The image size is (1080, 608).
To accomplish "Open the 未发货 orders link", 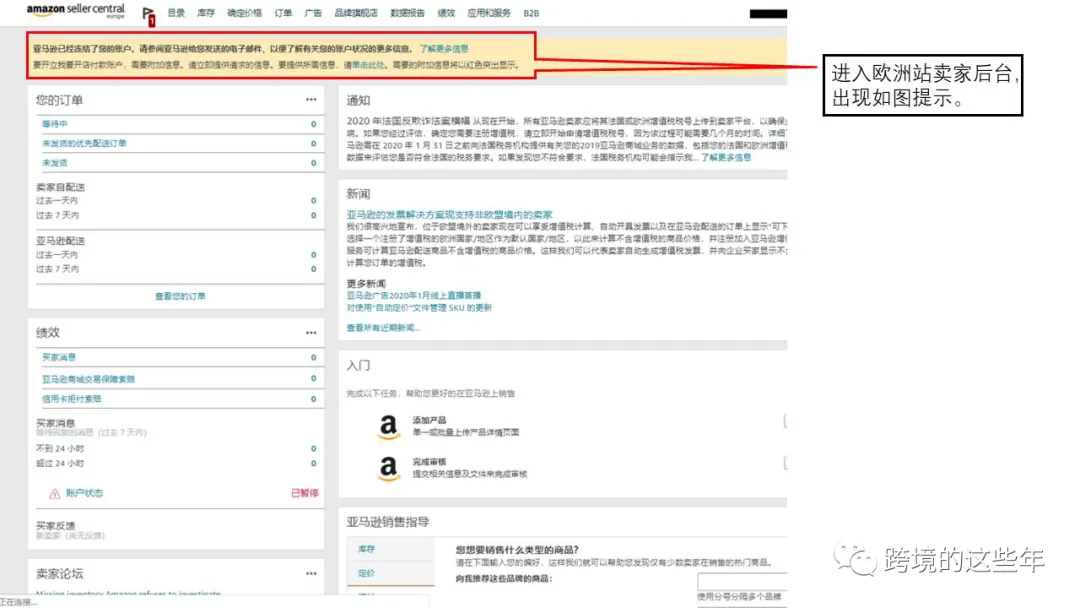I will point(54,163).
